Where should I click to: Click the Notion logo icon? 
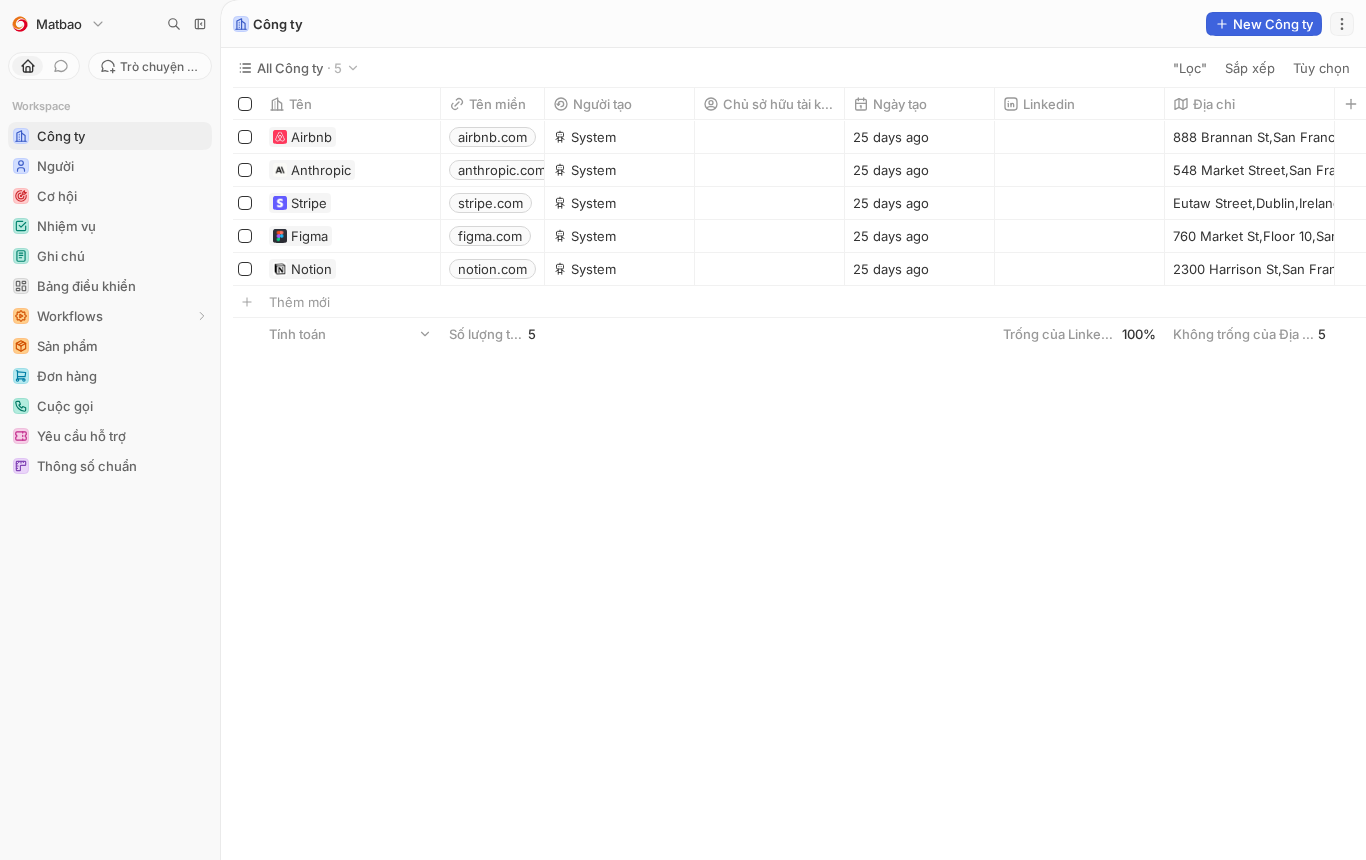point(280,269)
